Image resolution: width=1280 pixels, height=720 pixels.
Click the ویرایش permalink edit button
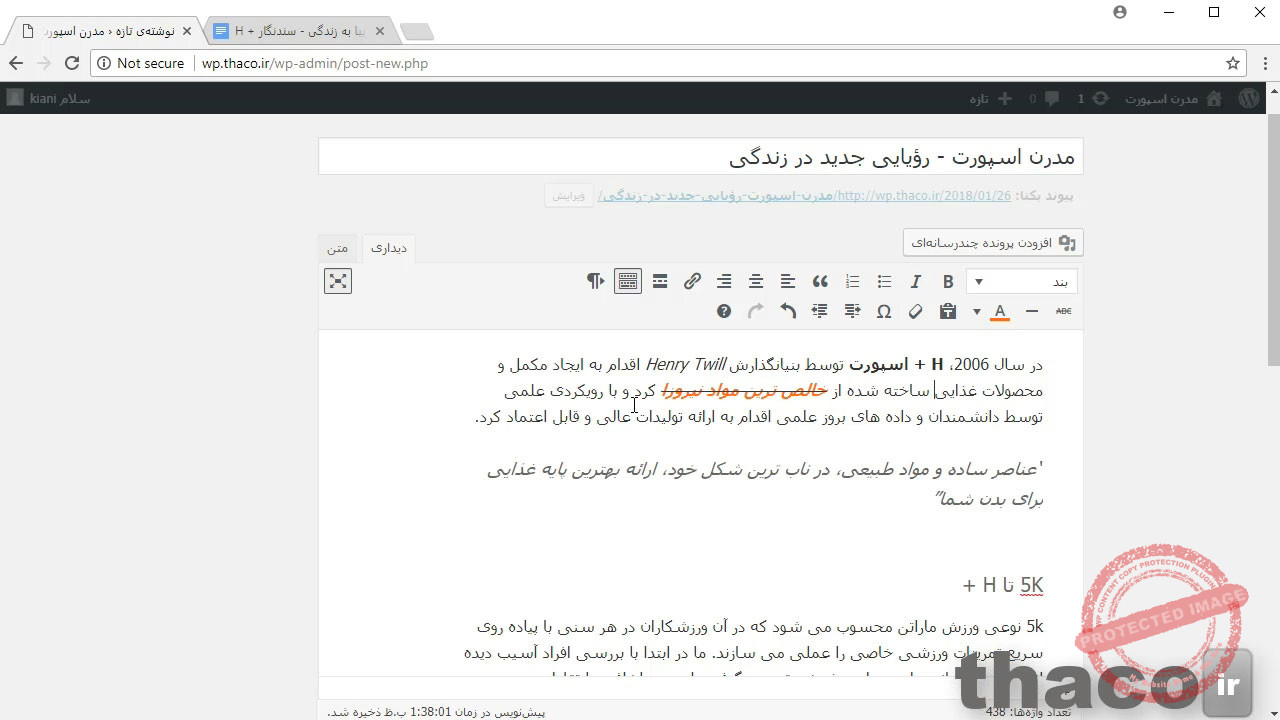click(x=568, y=196)
